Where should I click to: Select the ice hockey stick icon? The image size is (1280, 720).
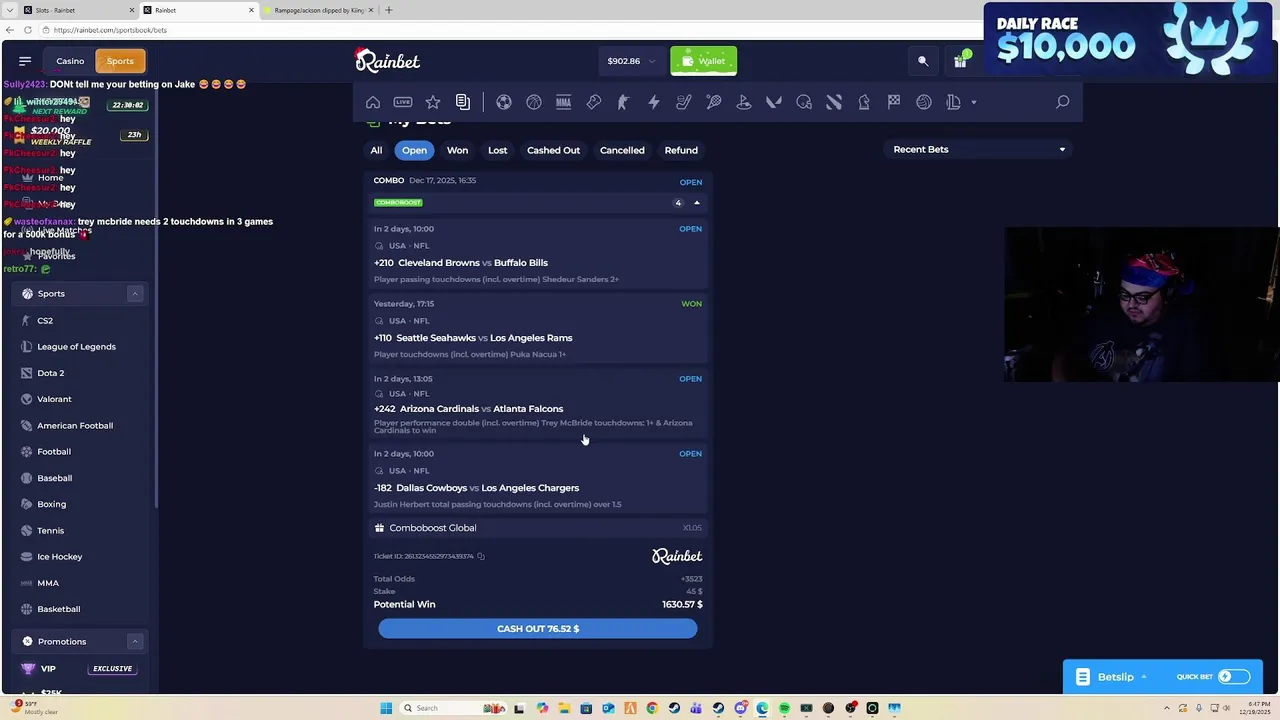tap(684, 102)
